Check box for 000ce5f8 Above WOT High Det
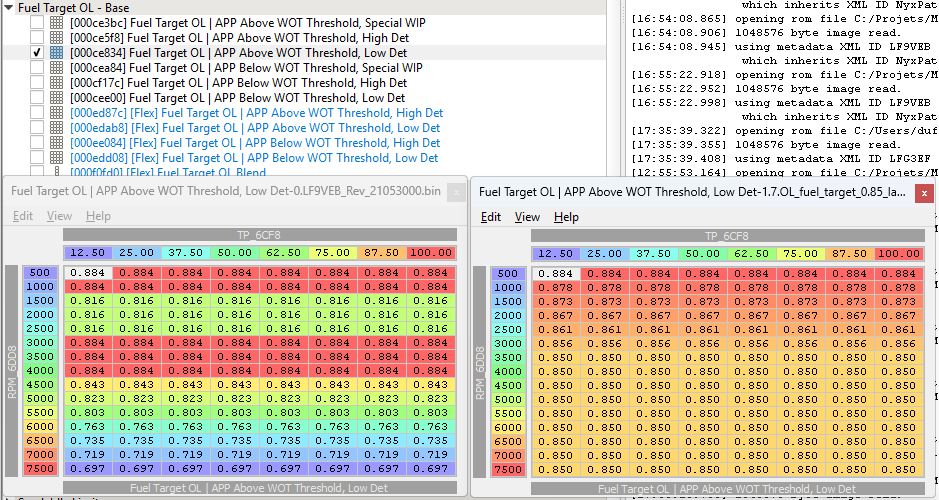The image size is (939, 500). [37, 38]
